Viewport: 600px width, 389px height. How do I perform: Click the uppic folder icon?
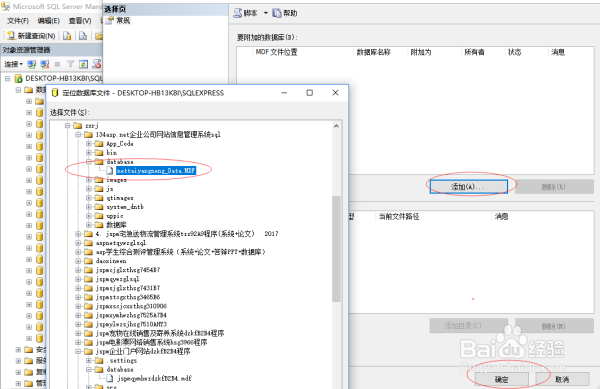click(99, 216)
